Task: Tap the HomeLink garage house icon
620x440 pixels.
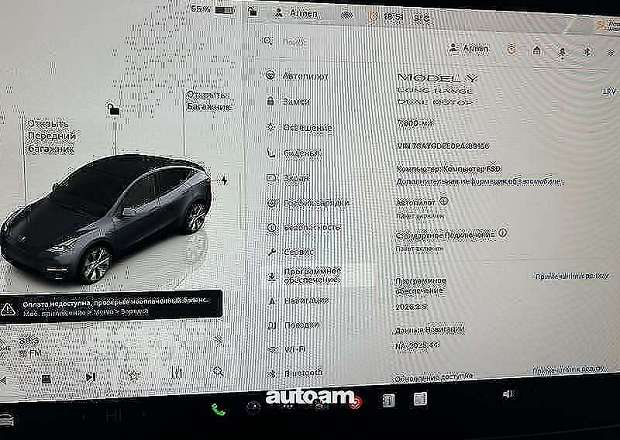Action: point(537,50)
